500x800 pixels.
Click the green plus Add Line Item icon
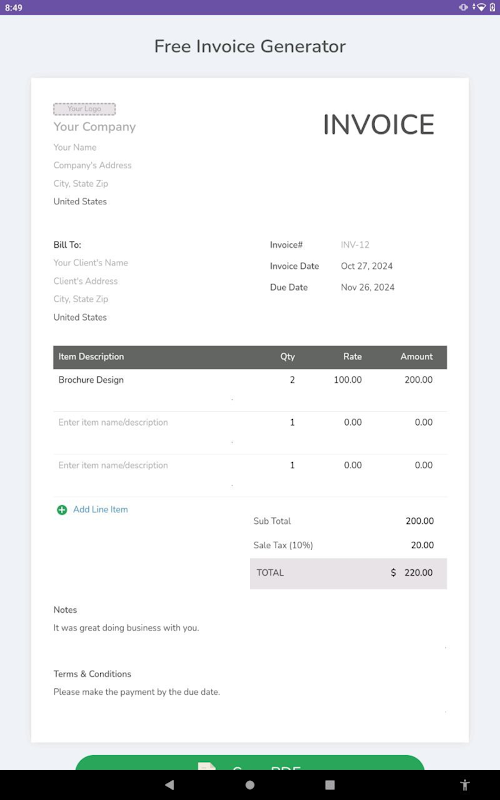pyautogui.click(x=62, y=510)
